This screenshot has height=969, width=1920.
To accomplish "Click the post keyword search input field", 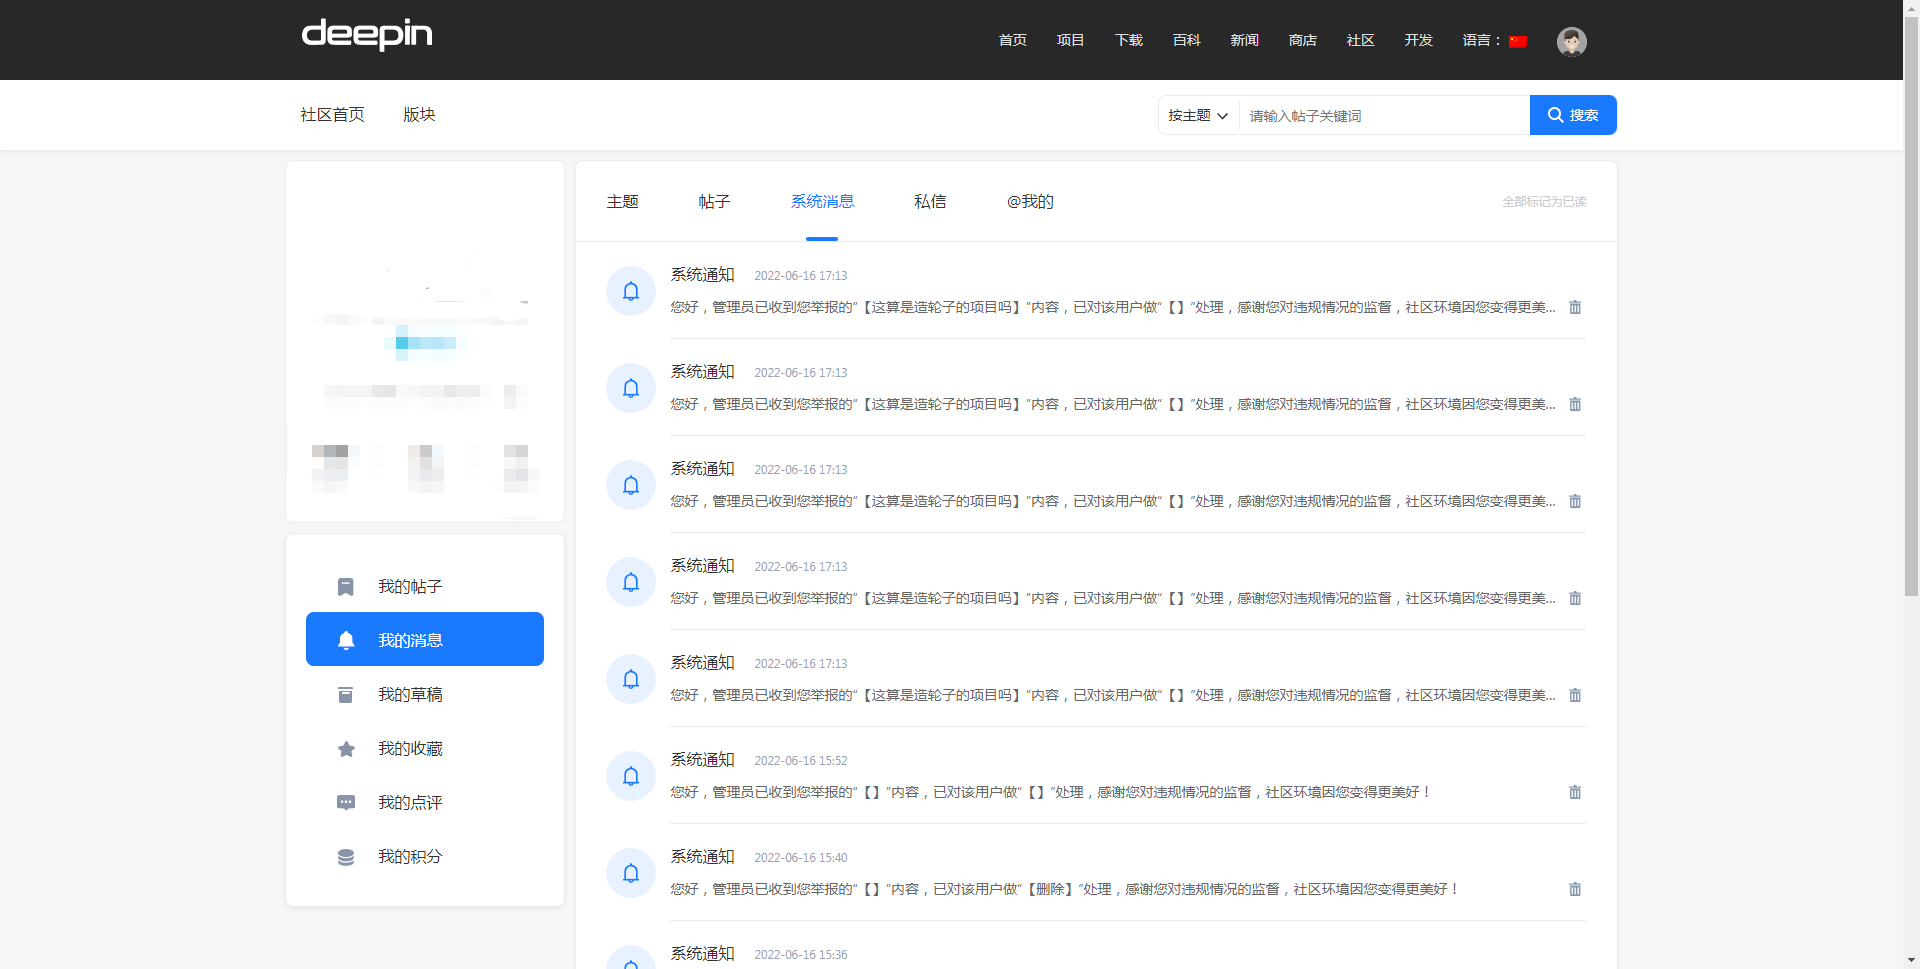I will click(x=1383, y=116).
